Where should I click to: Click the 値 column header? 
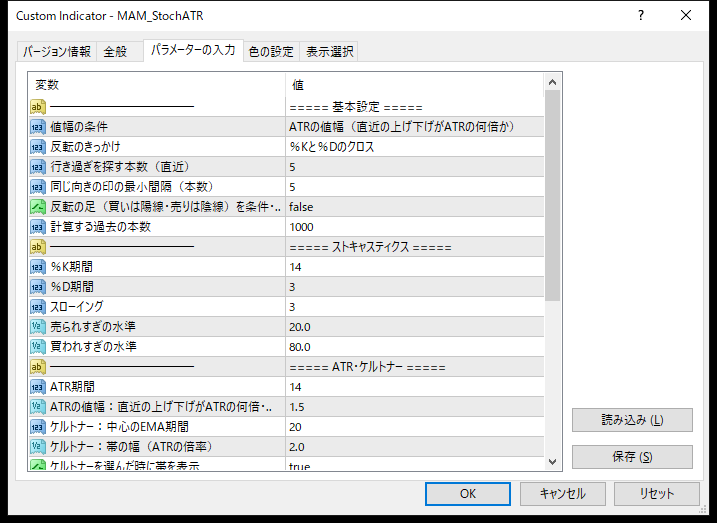pyautogui.click(x=415, y=85)
